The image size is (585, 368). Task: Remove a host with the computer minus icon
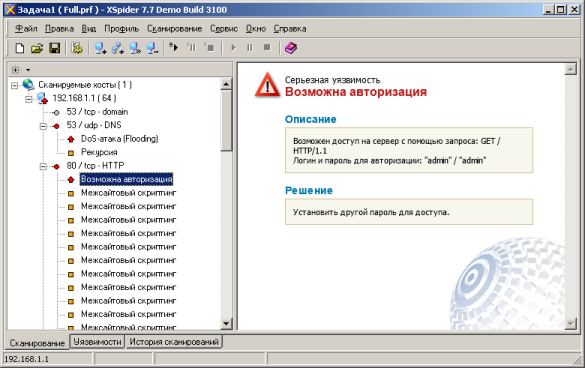click(152, 48)
